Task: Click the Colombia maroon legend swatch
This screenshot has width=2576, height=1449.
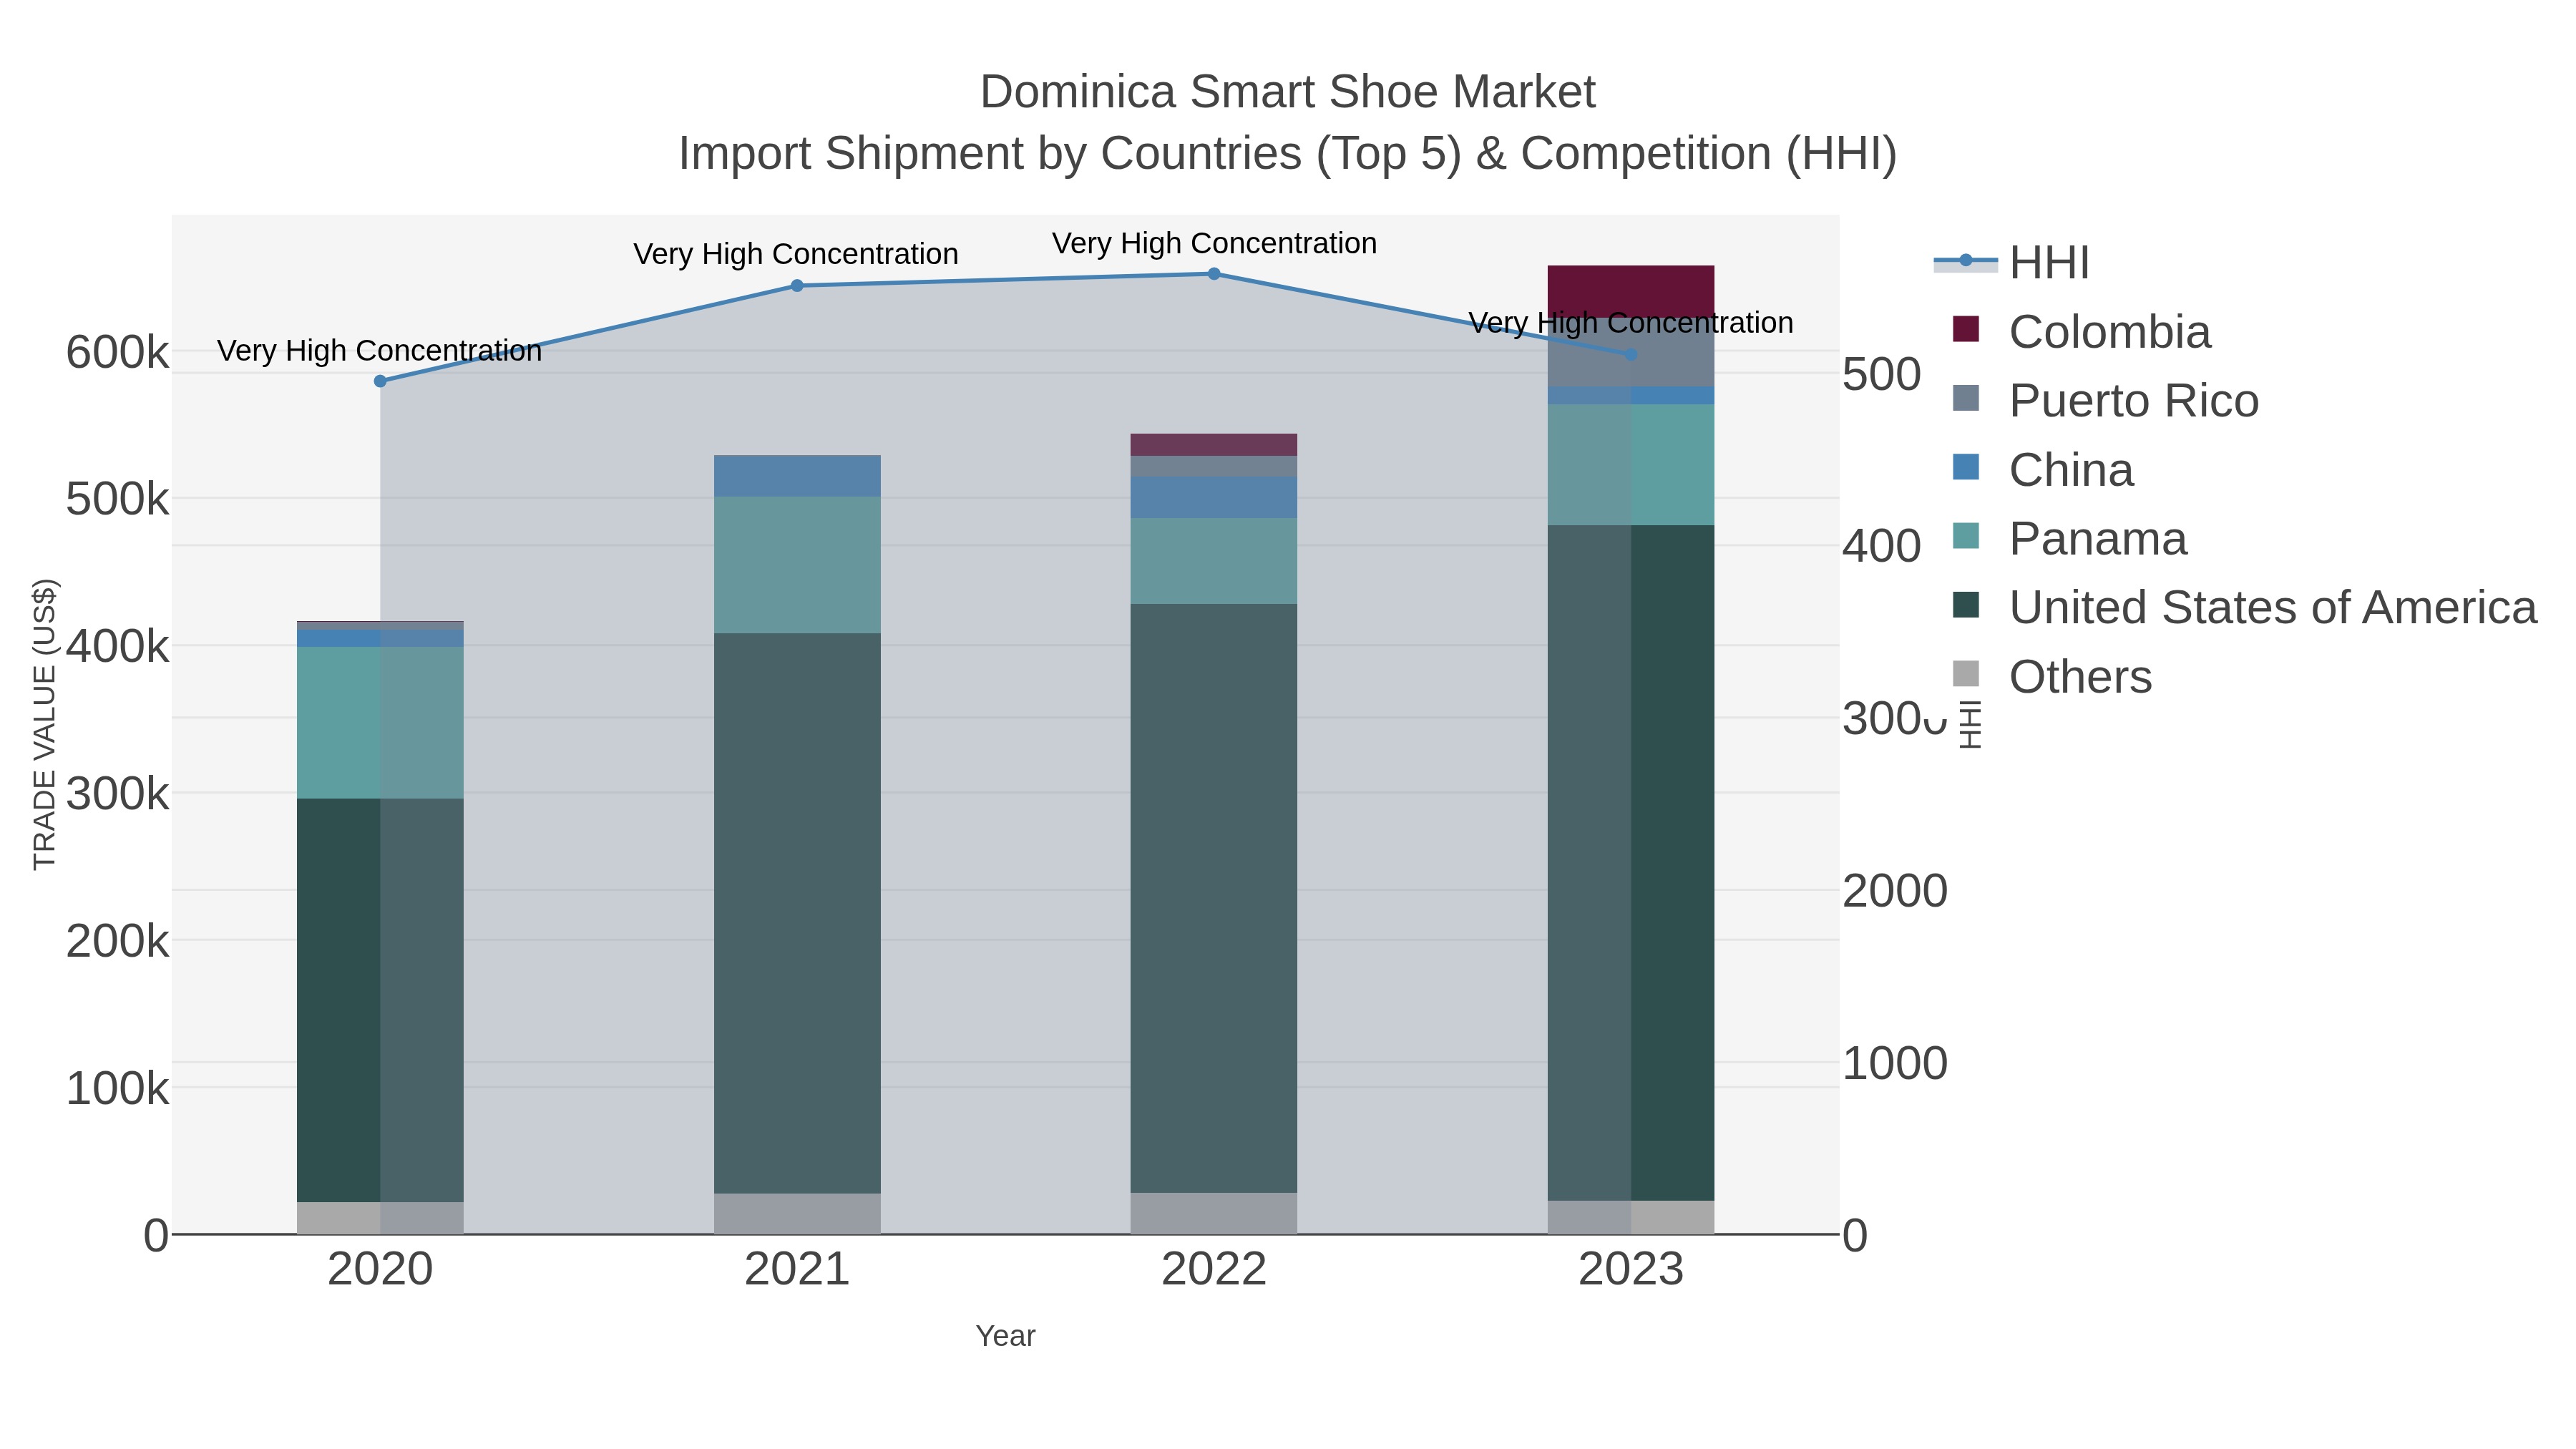Action: (1966, 329)
